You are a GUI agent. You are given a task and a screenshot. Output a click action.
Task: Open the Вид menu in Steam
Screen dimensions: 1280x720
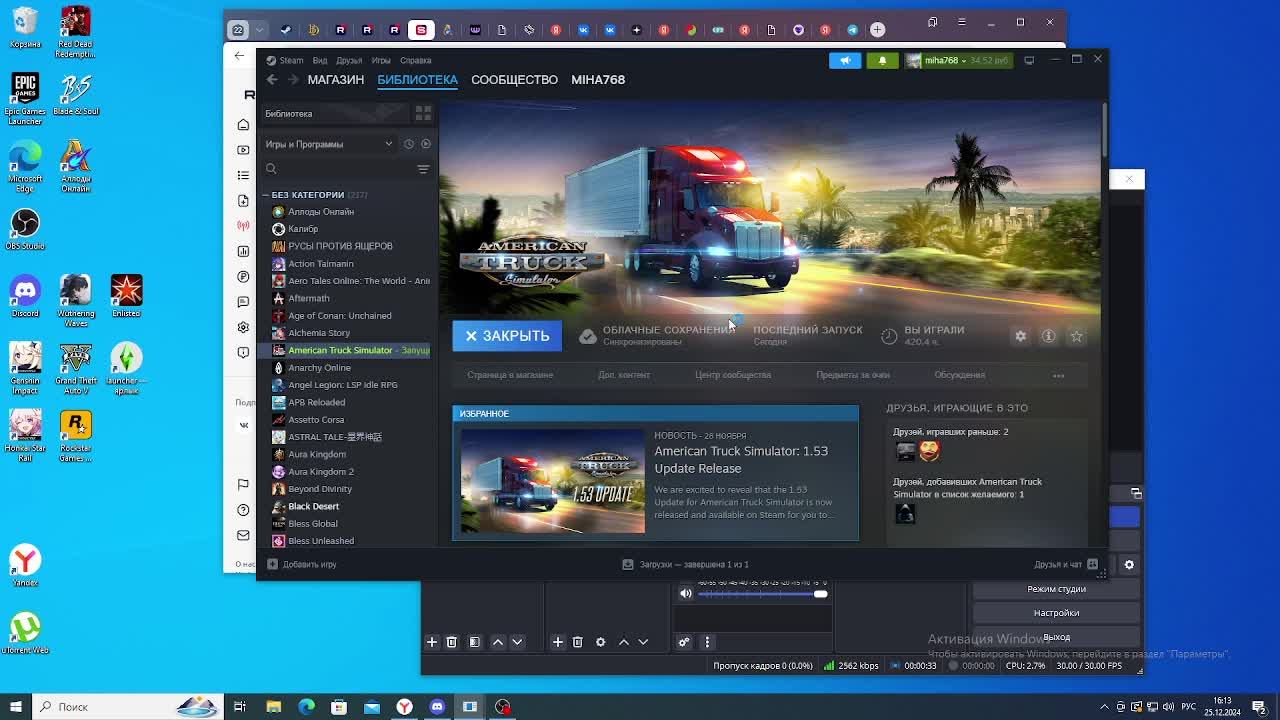tap(320, 60)
